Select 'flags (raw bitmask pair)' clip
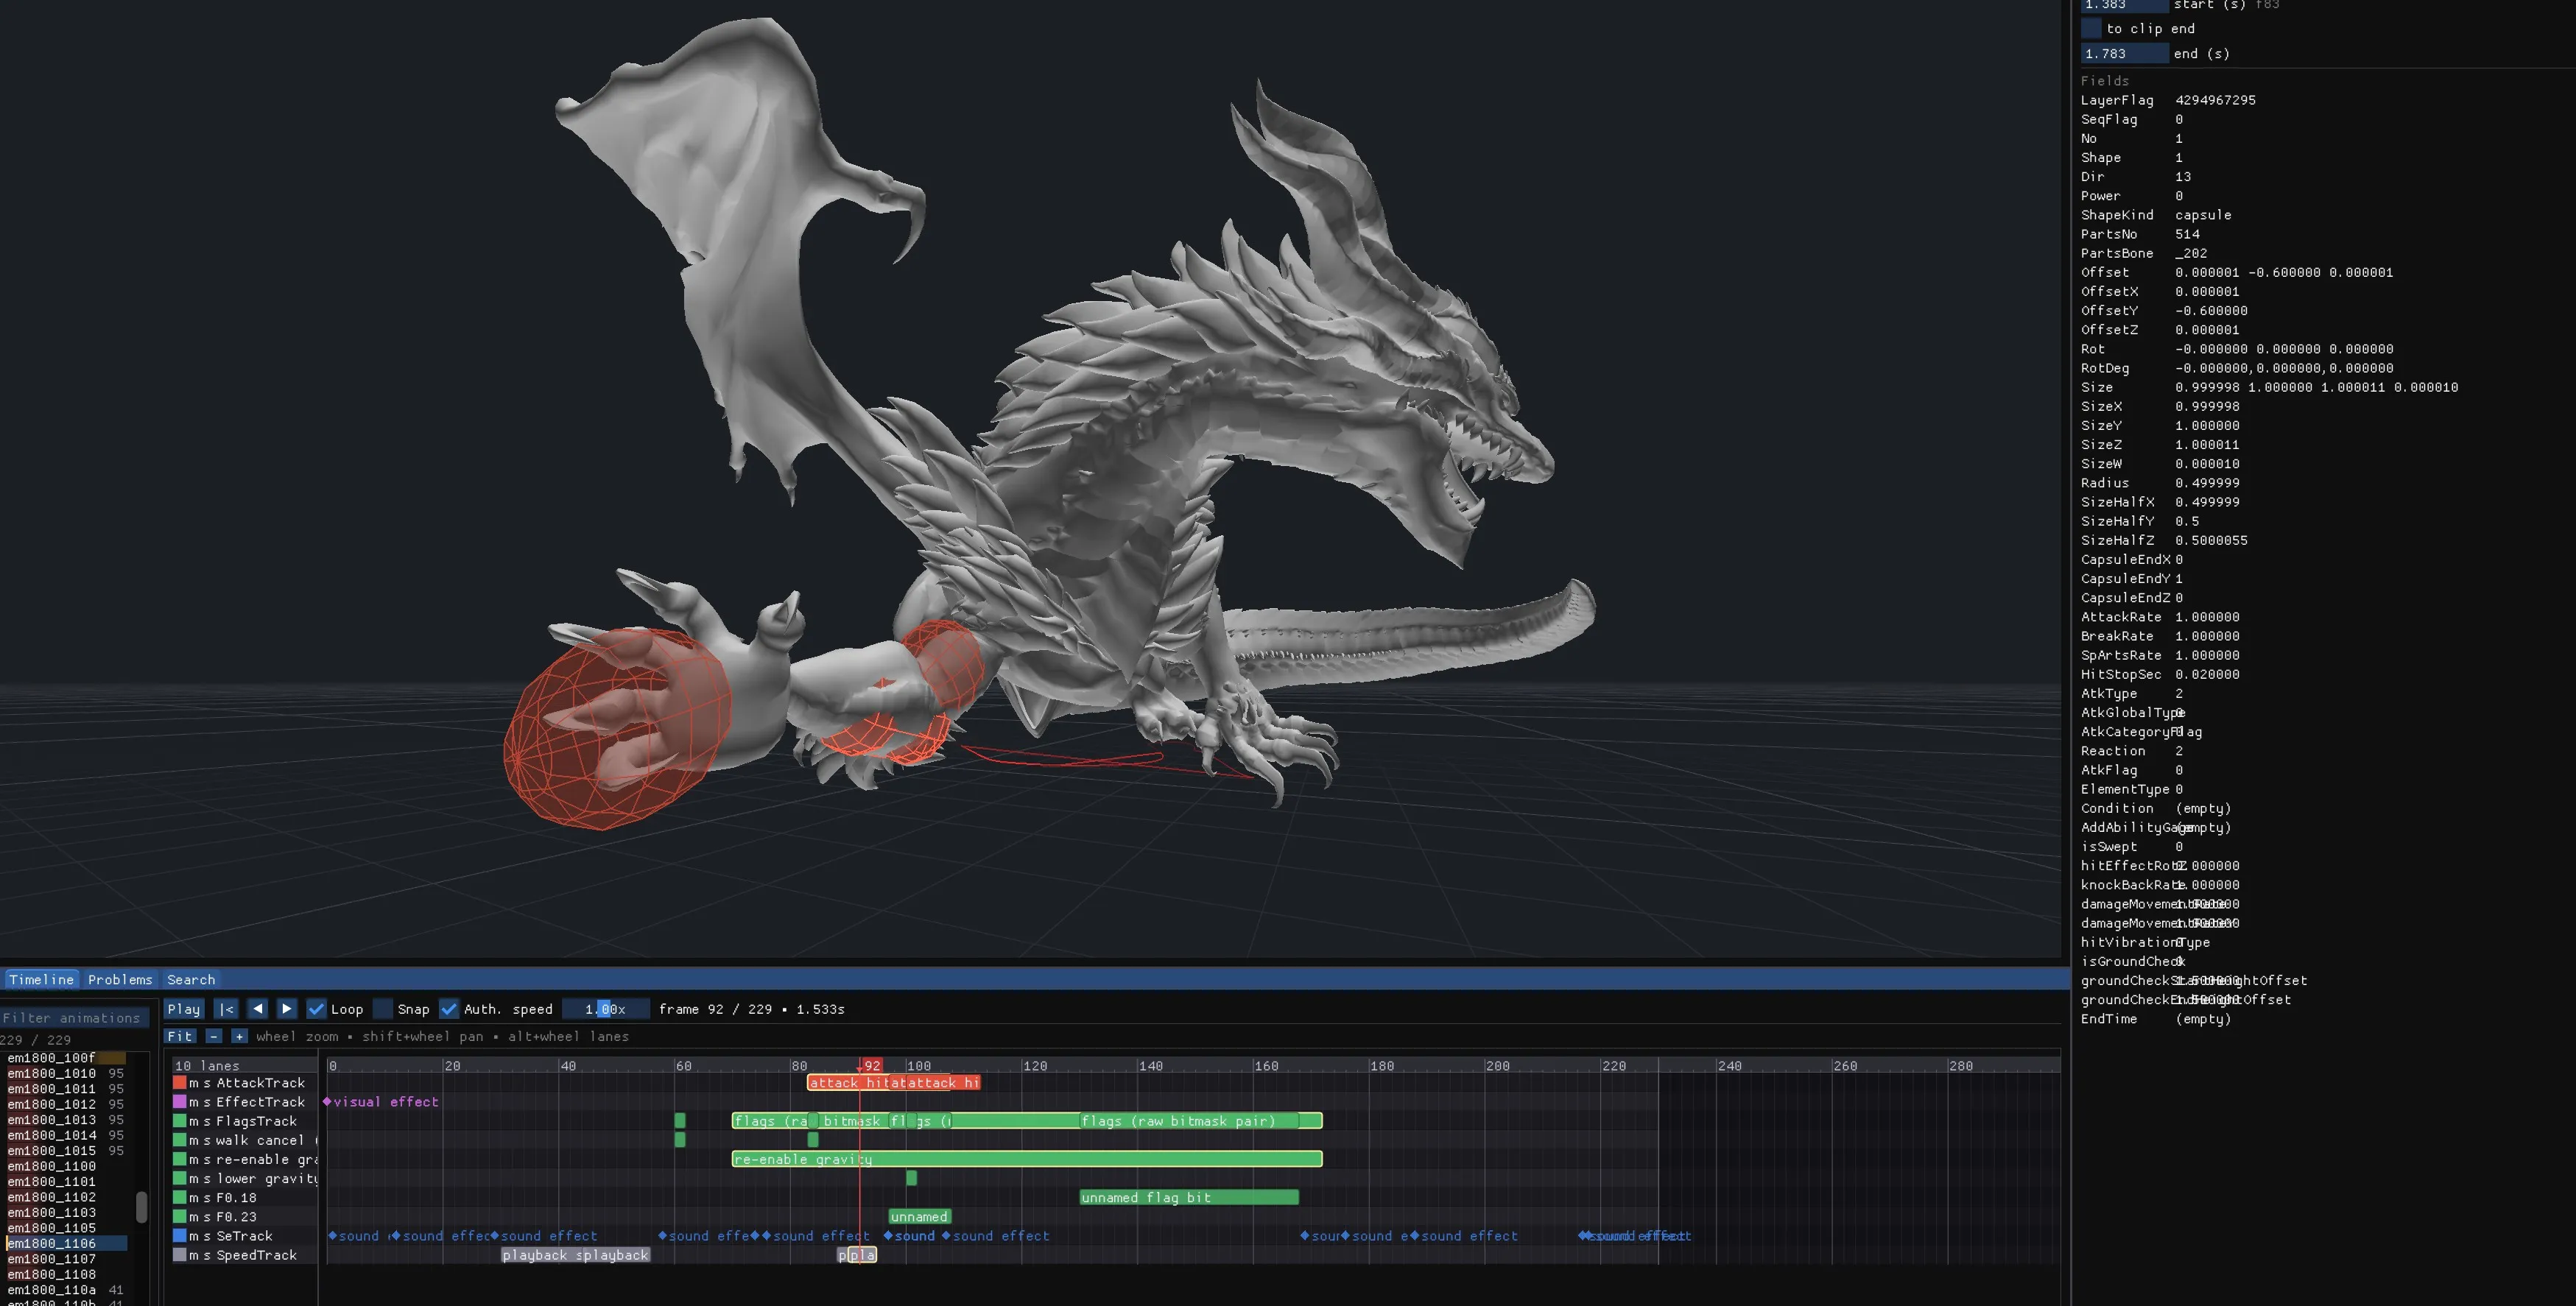 tap(1189, 1121)
